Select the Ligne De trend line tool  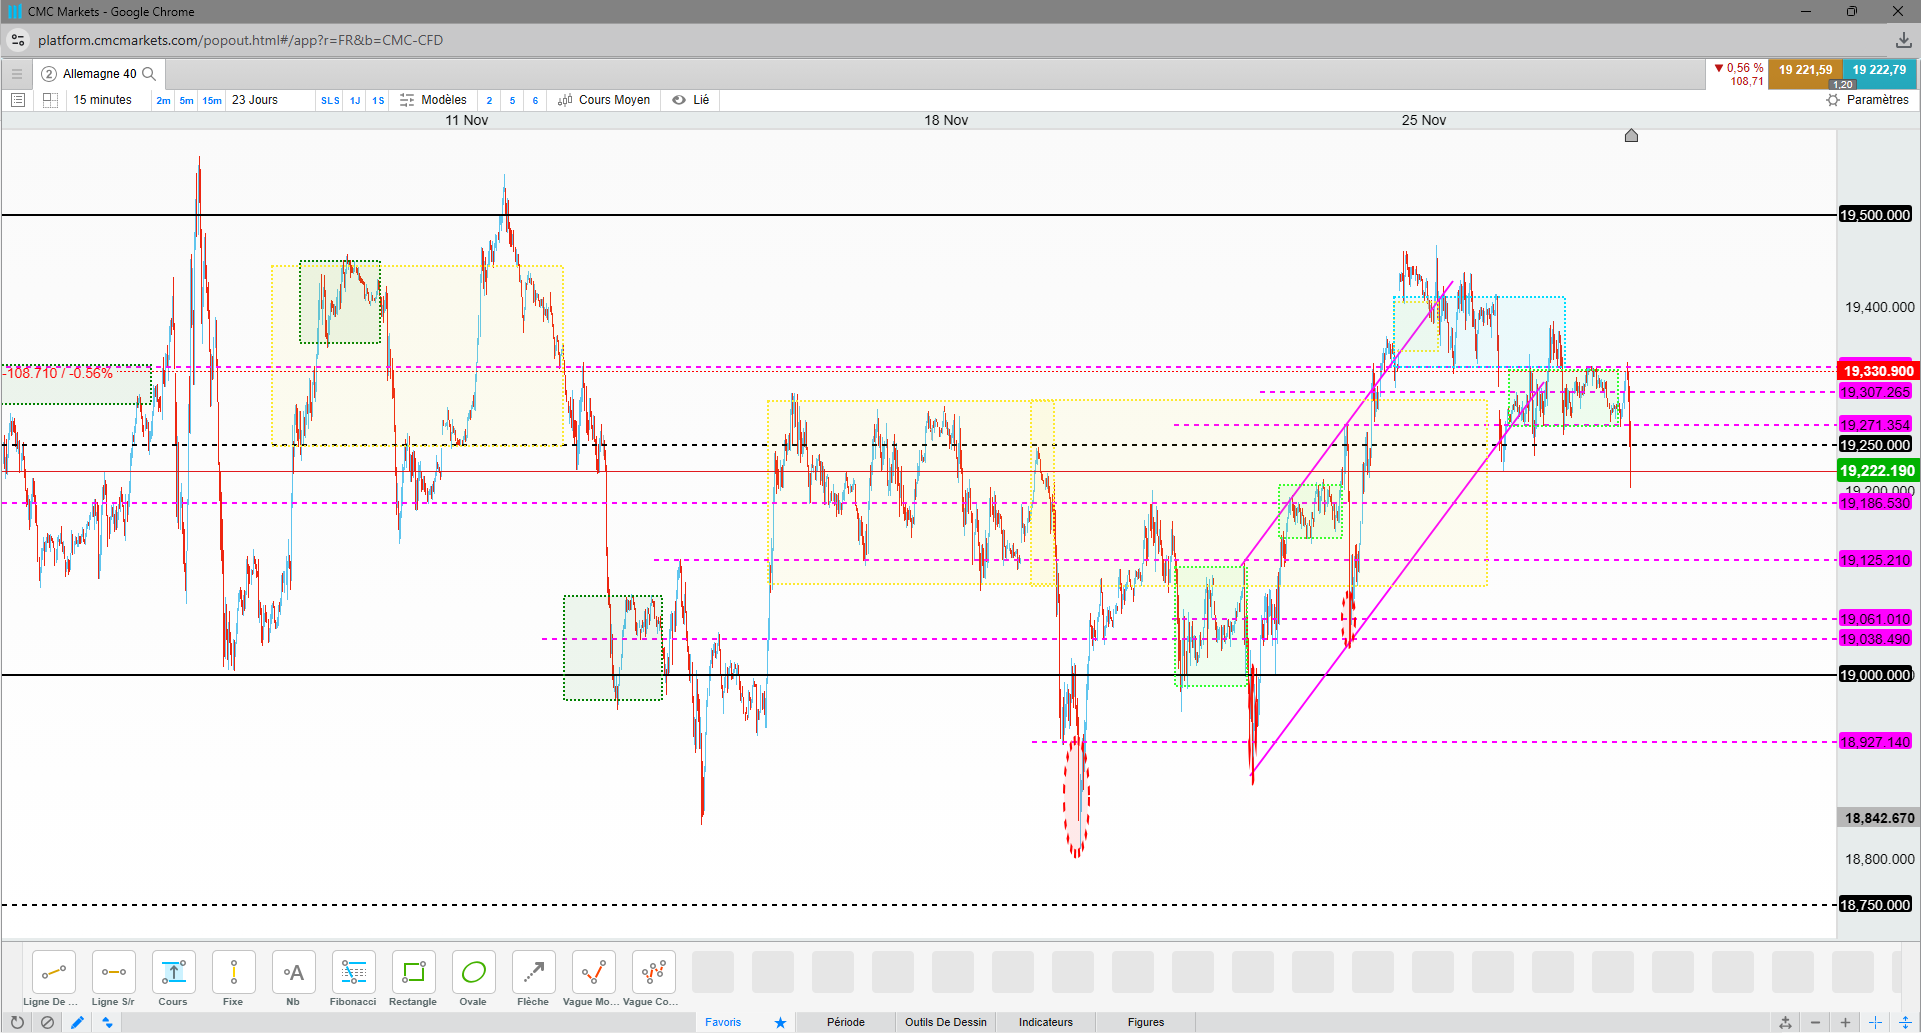[53, 972]
